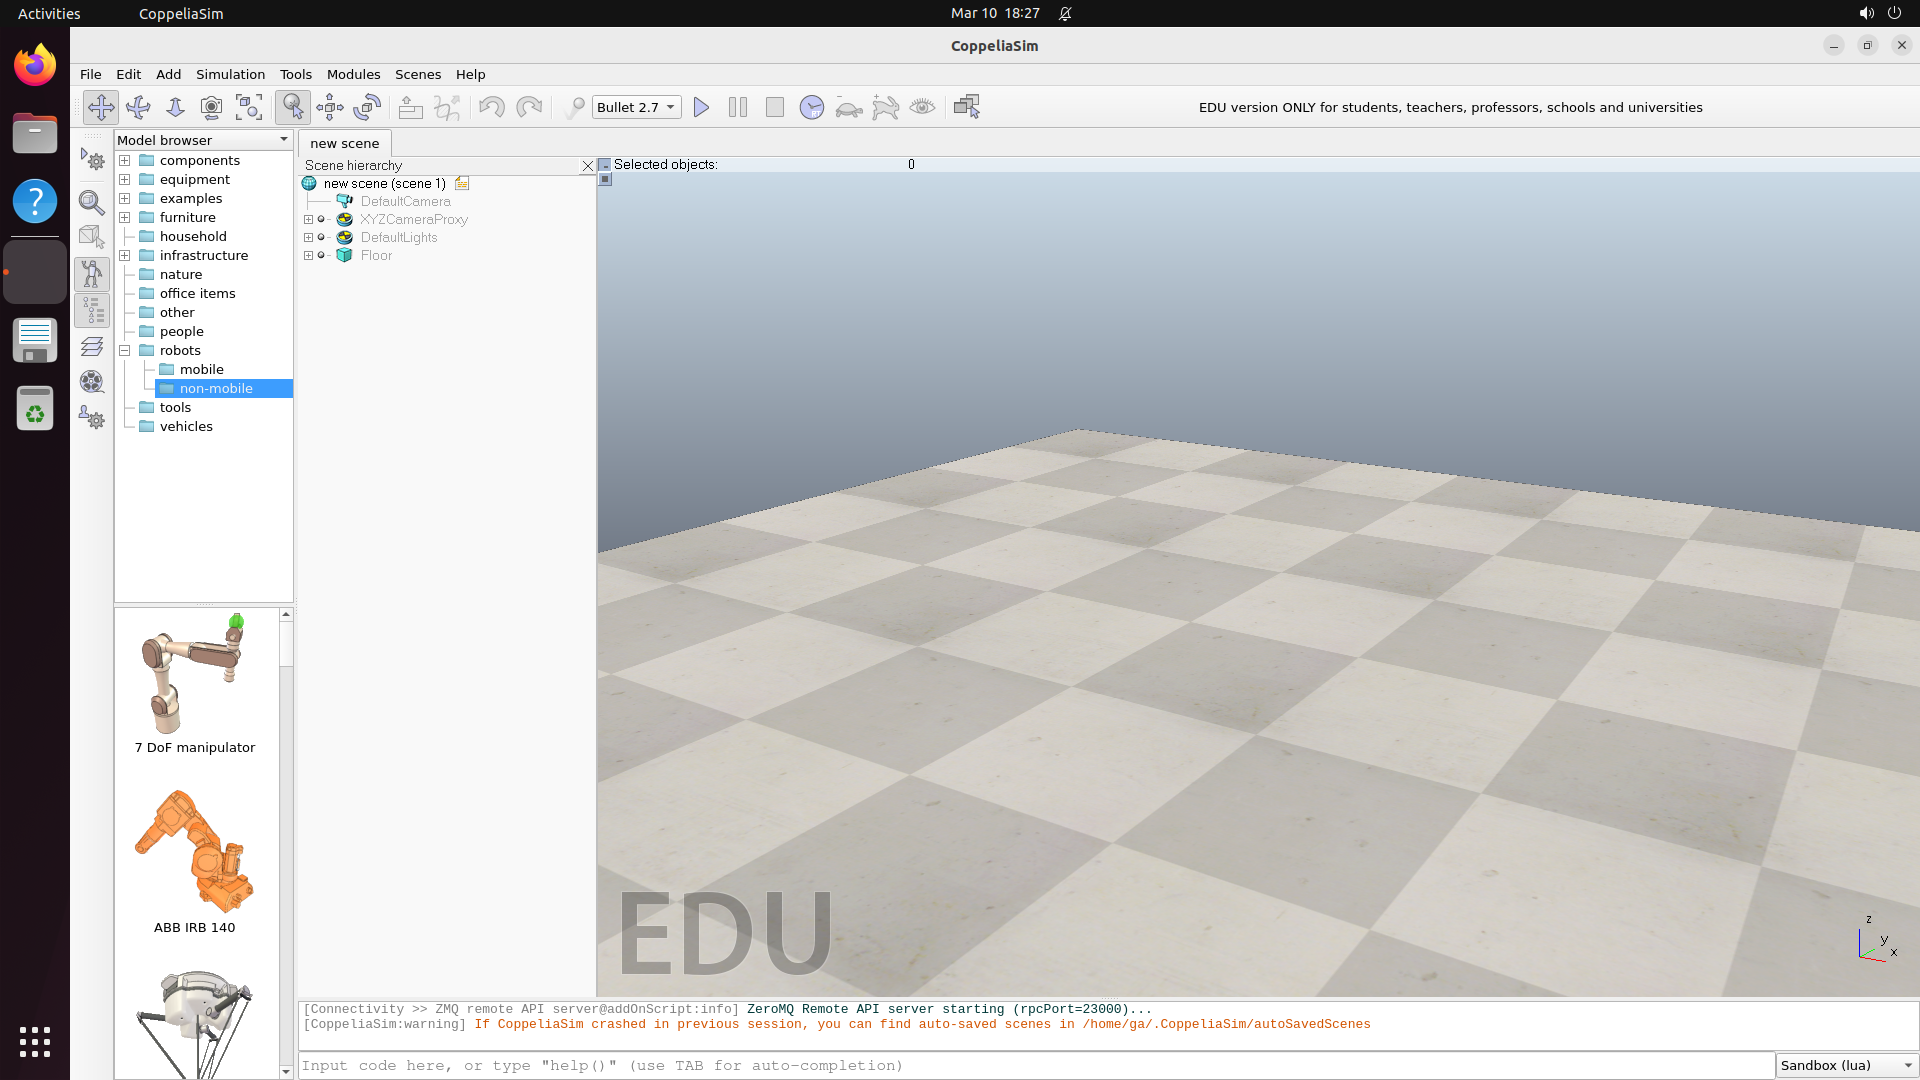Collapse the robots folder in model browser

pos(125,350)
